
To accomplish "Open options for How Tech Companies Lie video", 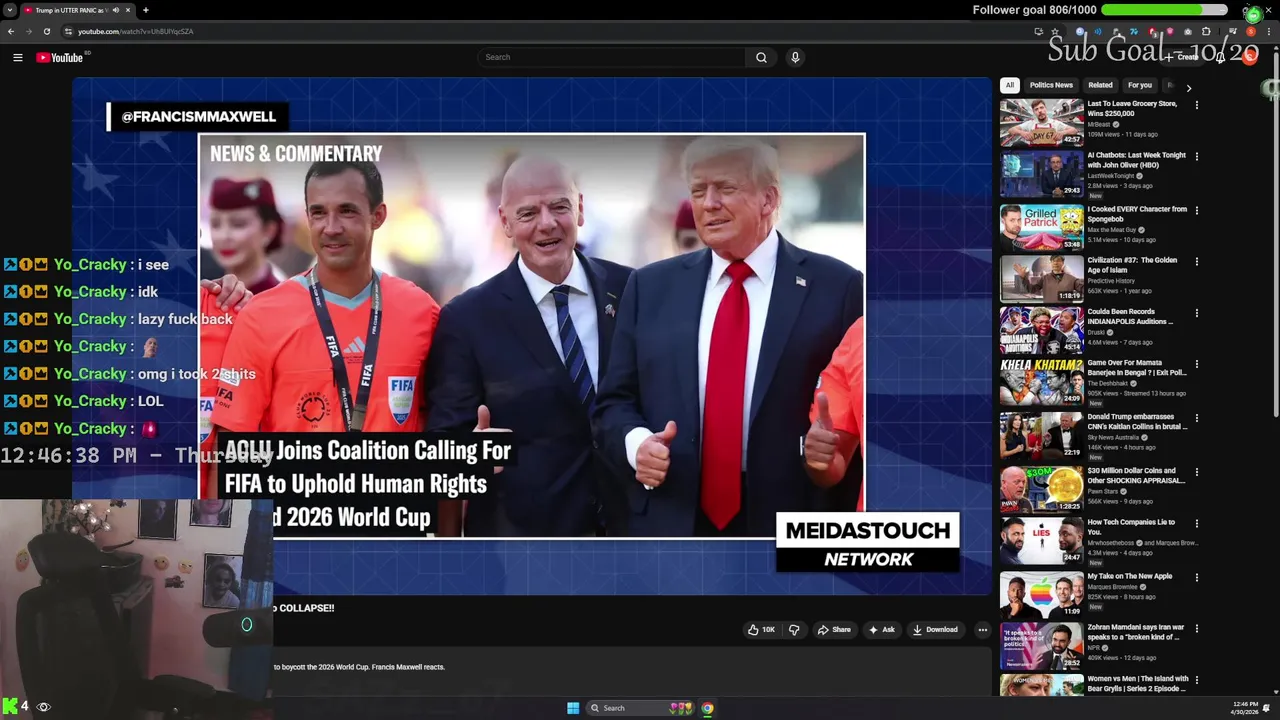I will 1196,523.
